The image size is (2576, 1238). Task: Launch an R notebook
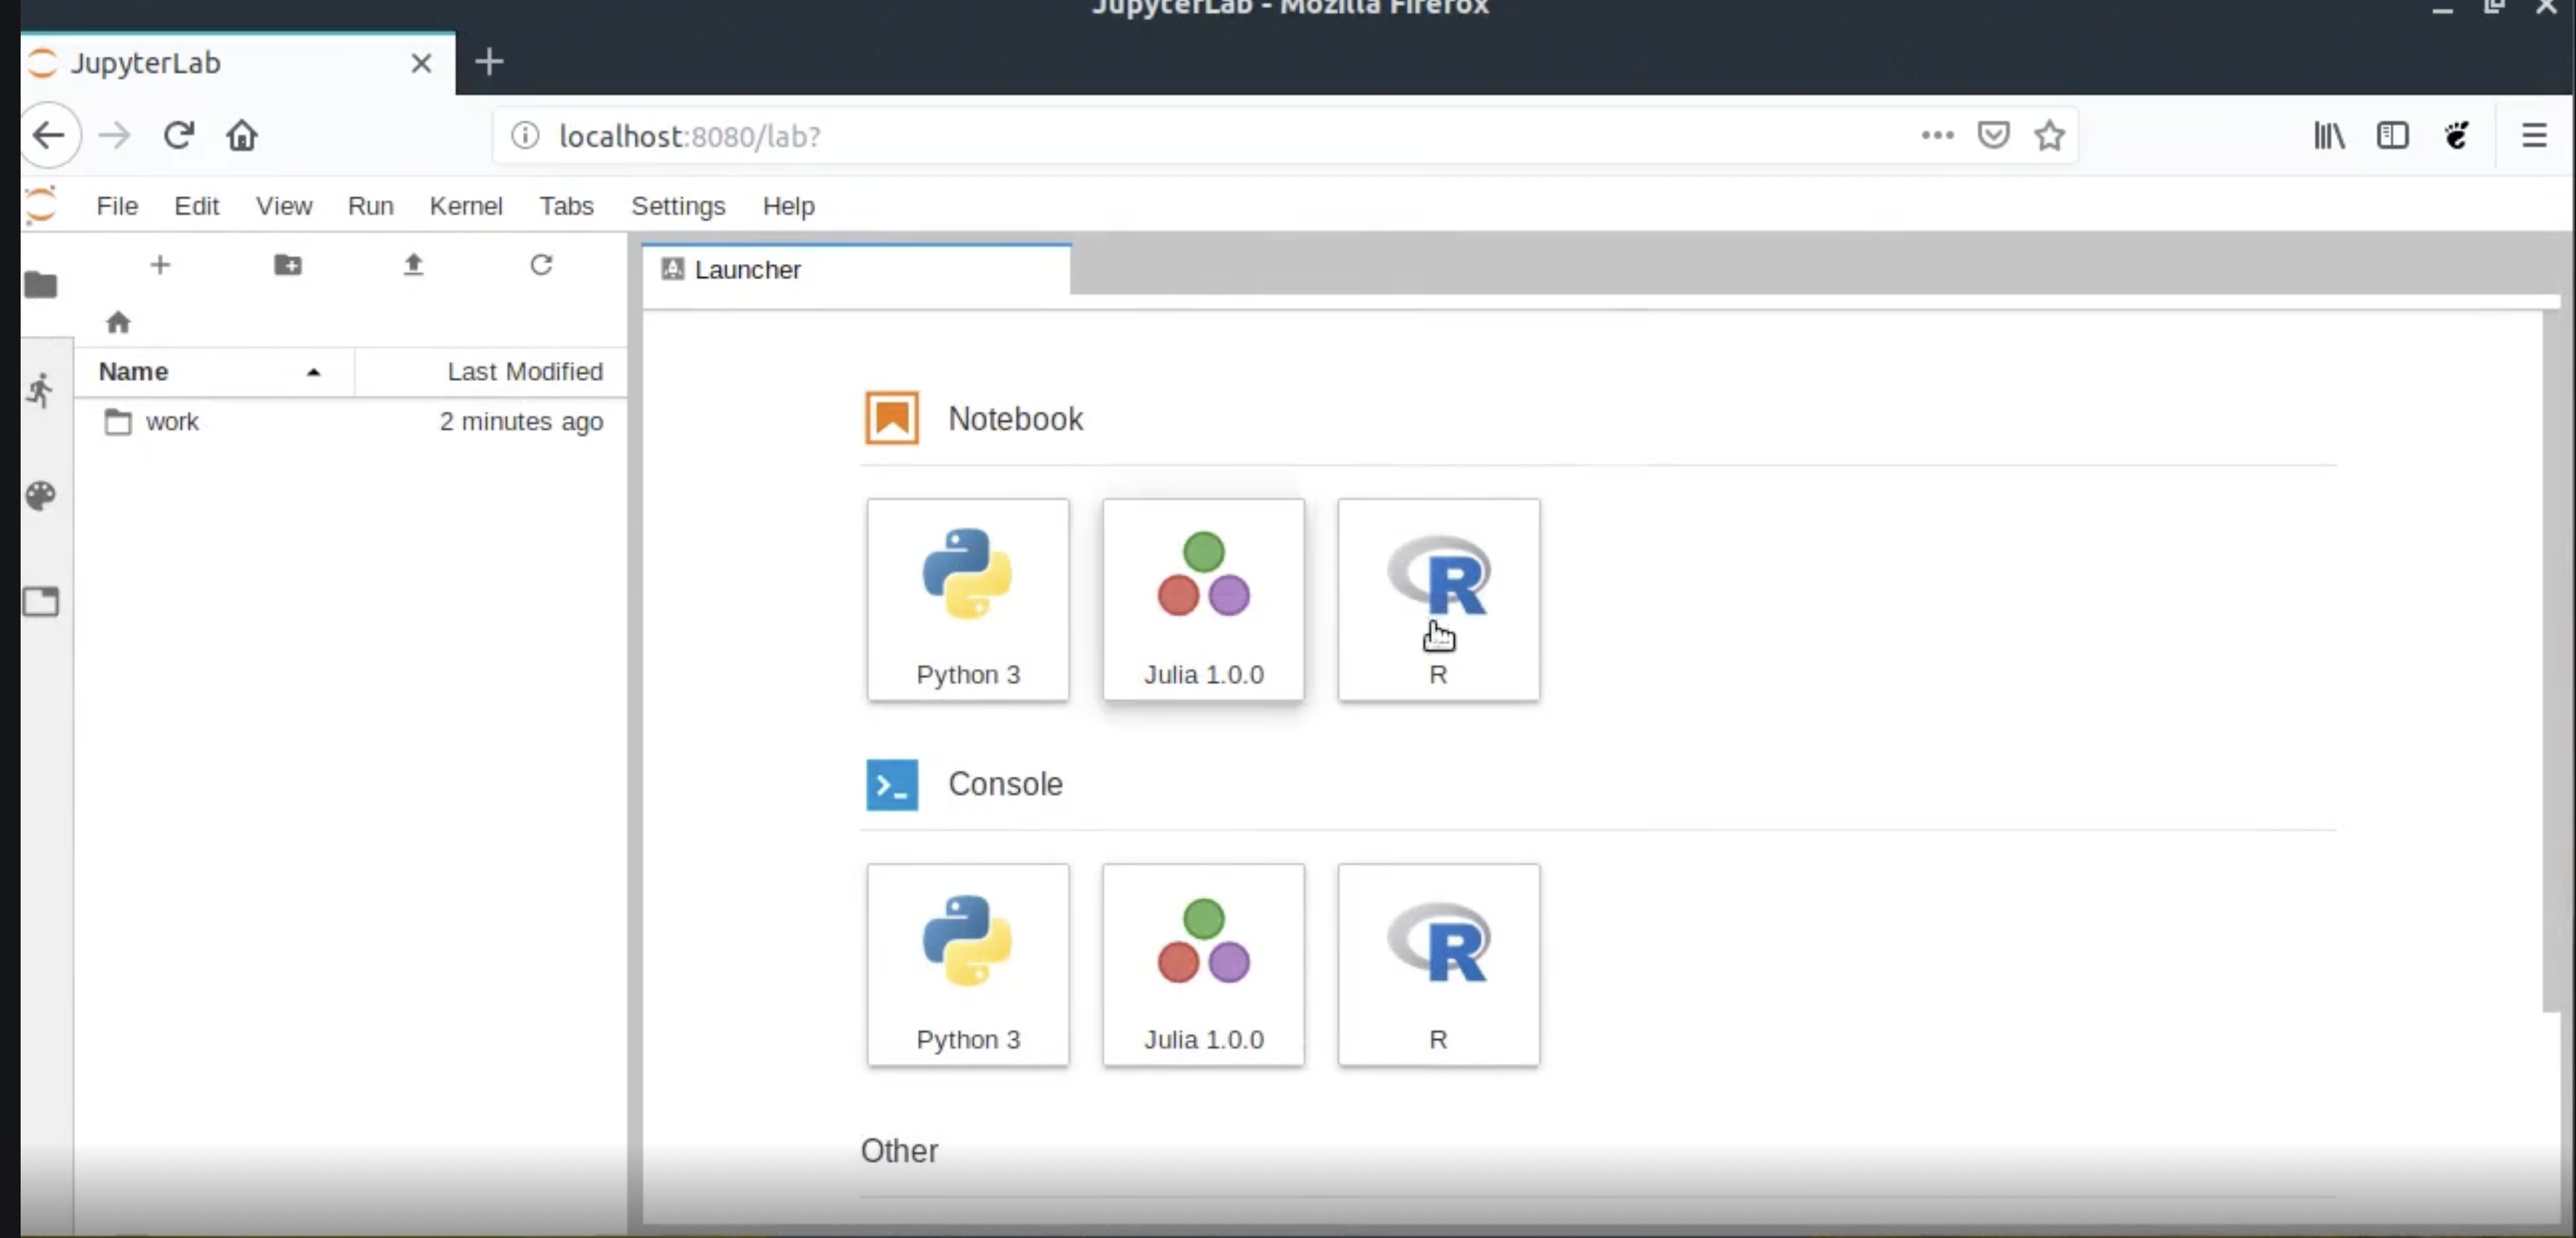[1438, 600]
